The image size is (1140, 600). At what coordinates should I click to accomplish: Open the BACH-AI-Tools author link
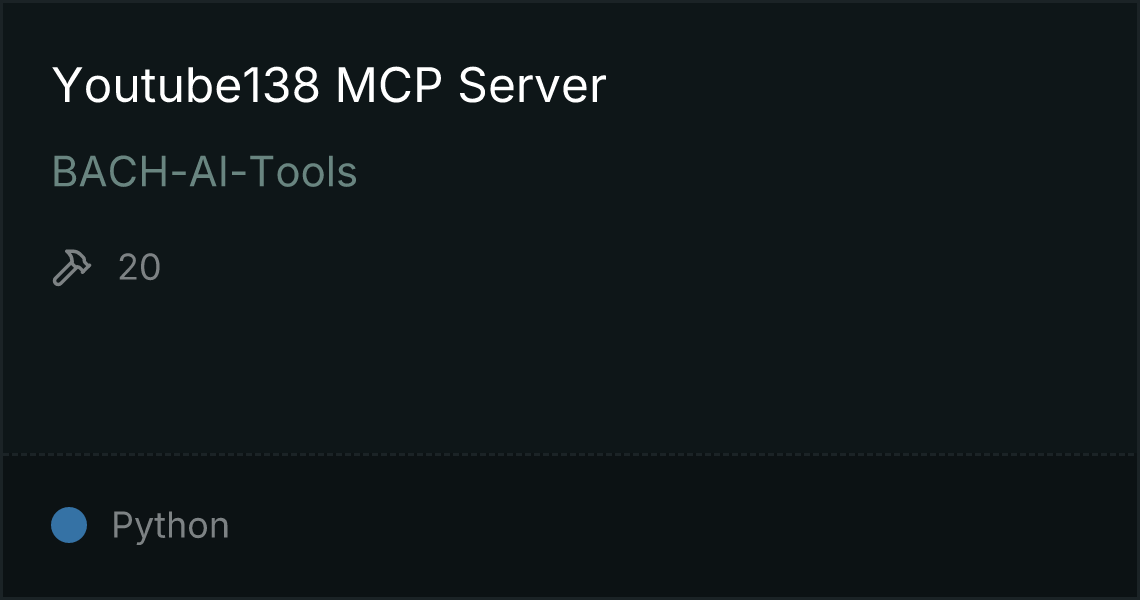tap(204, 172)
